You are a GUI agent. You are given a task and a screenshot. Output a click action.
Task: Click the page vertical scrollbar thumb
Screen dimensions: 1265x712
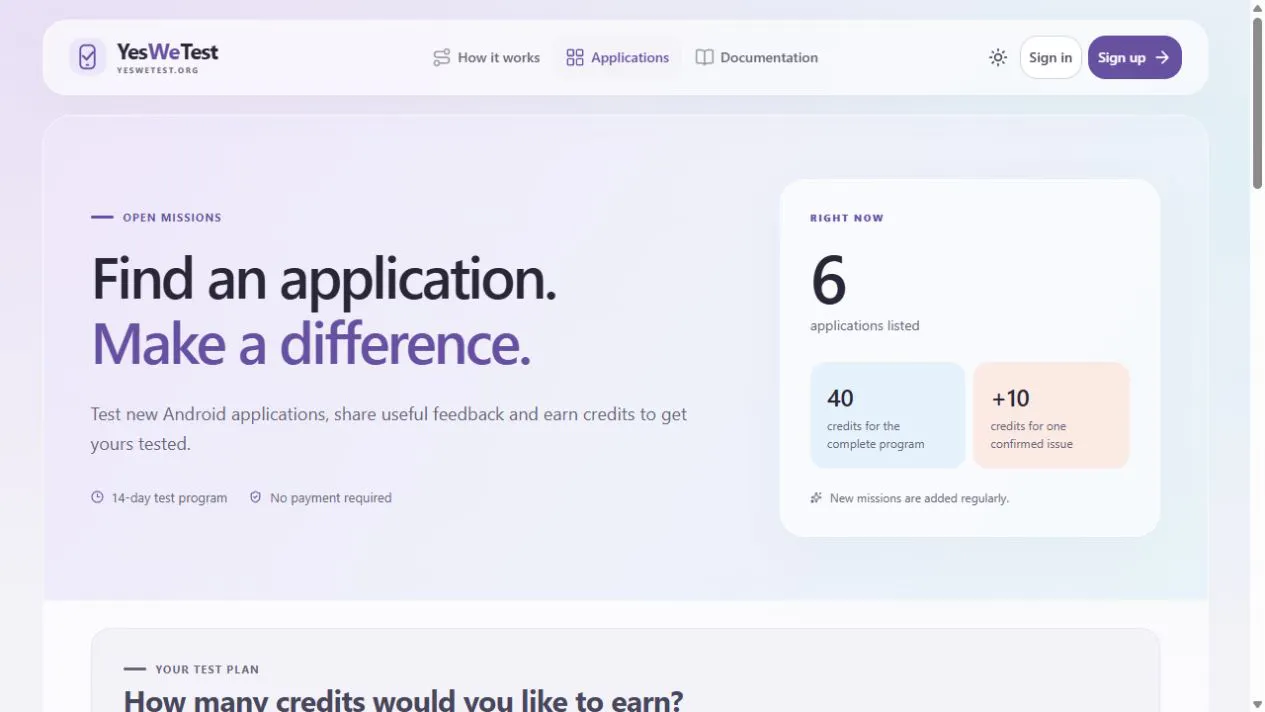[x=1257, y=103]
